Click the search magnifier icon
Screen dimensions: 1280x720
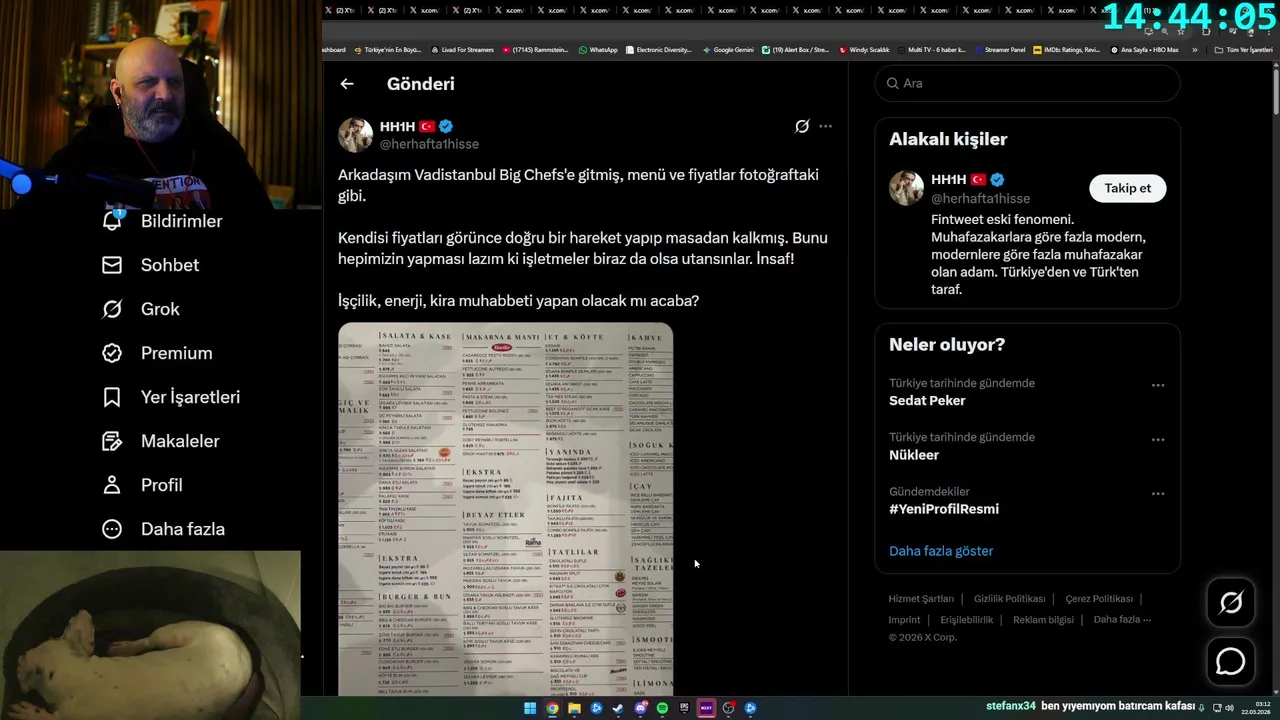point(892,83)
